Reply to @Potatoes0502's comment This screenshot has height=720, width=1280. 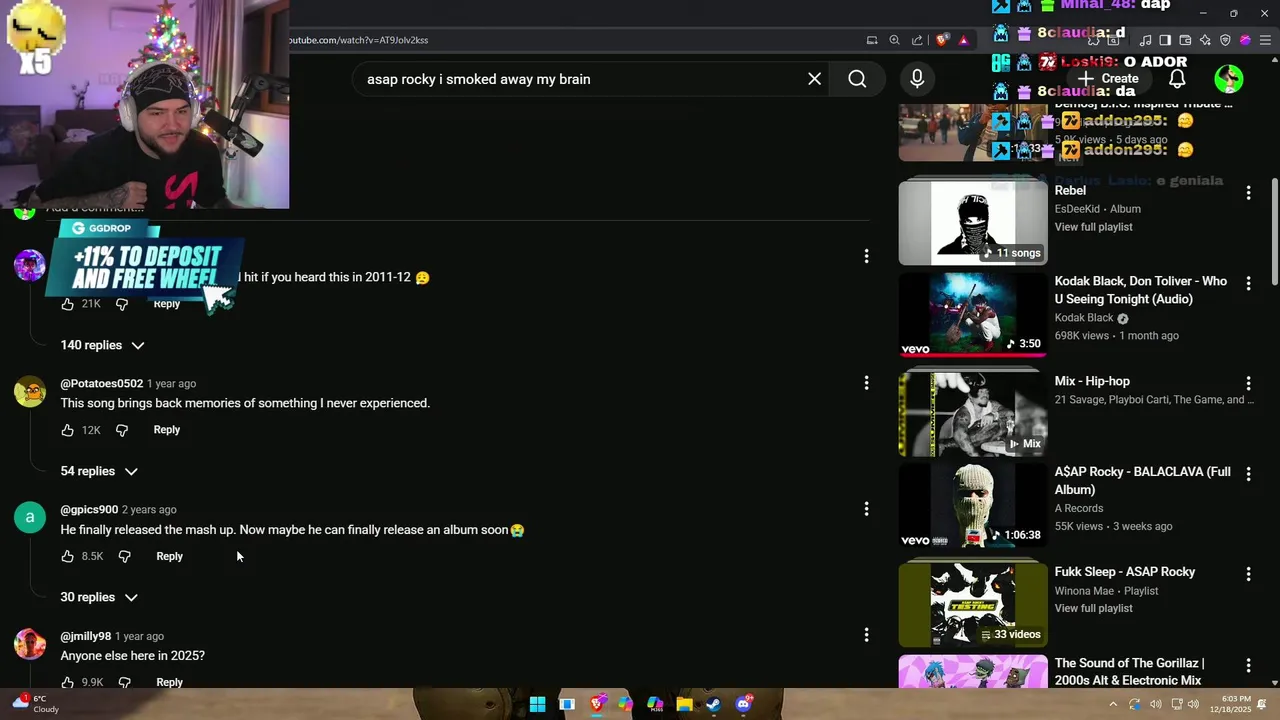tap(167, 430)
